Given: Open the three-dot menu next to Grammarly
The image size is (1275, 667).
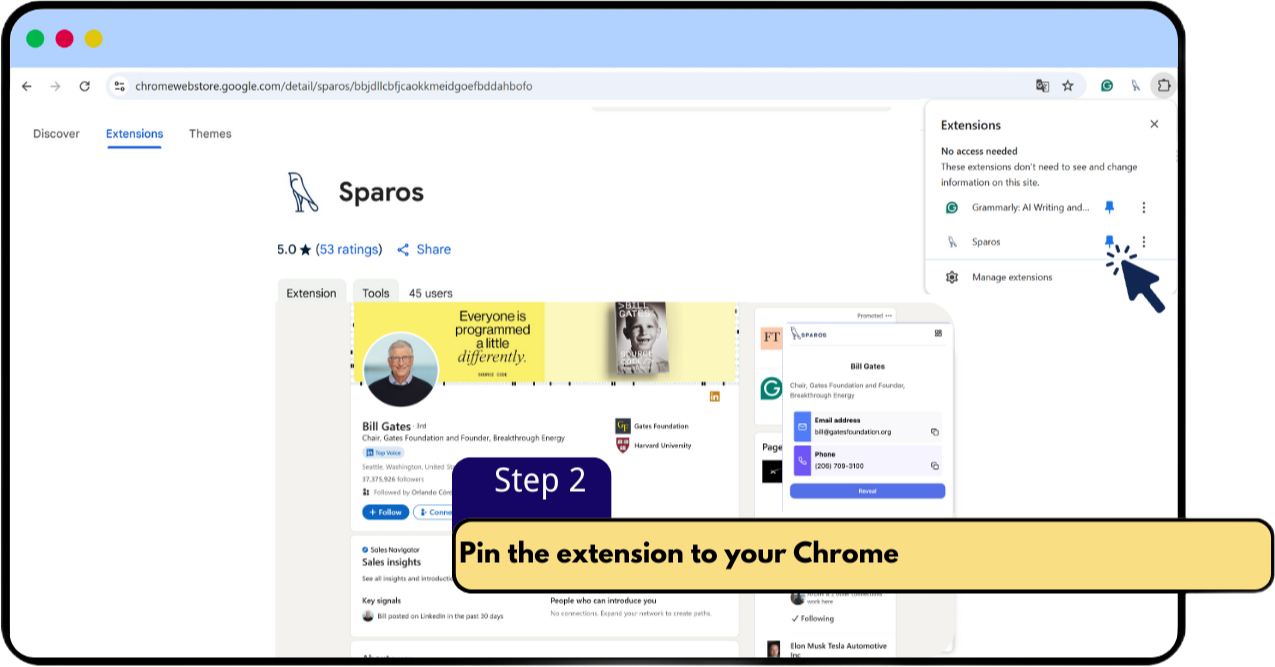Looking at the screenshot, I should click(x=1143, y=207).
